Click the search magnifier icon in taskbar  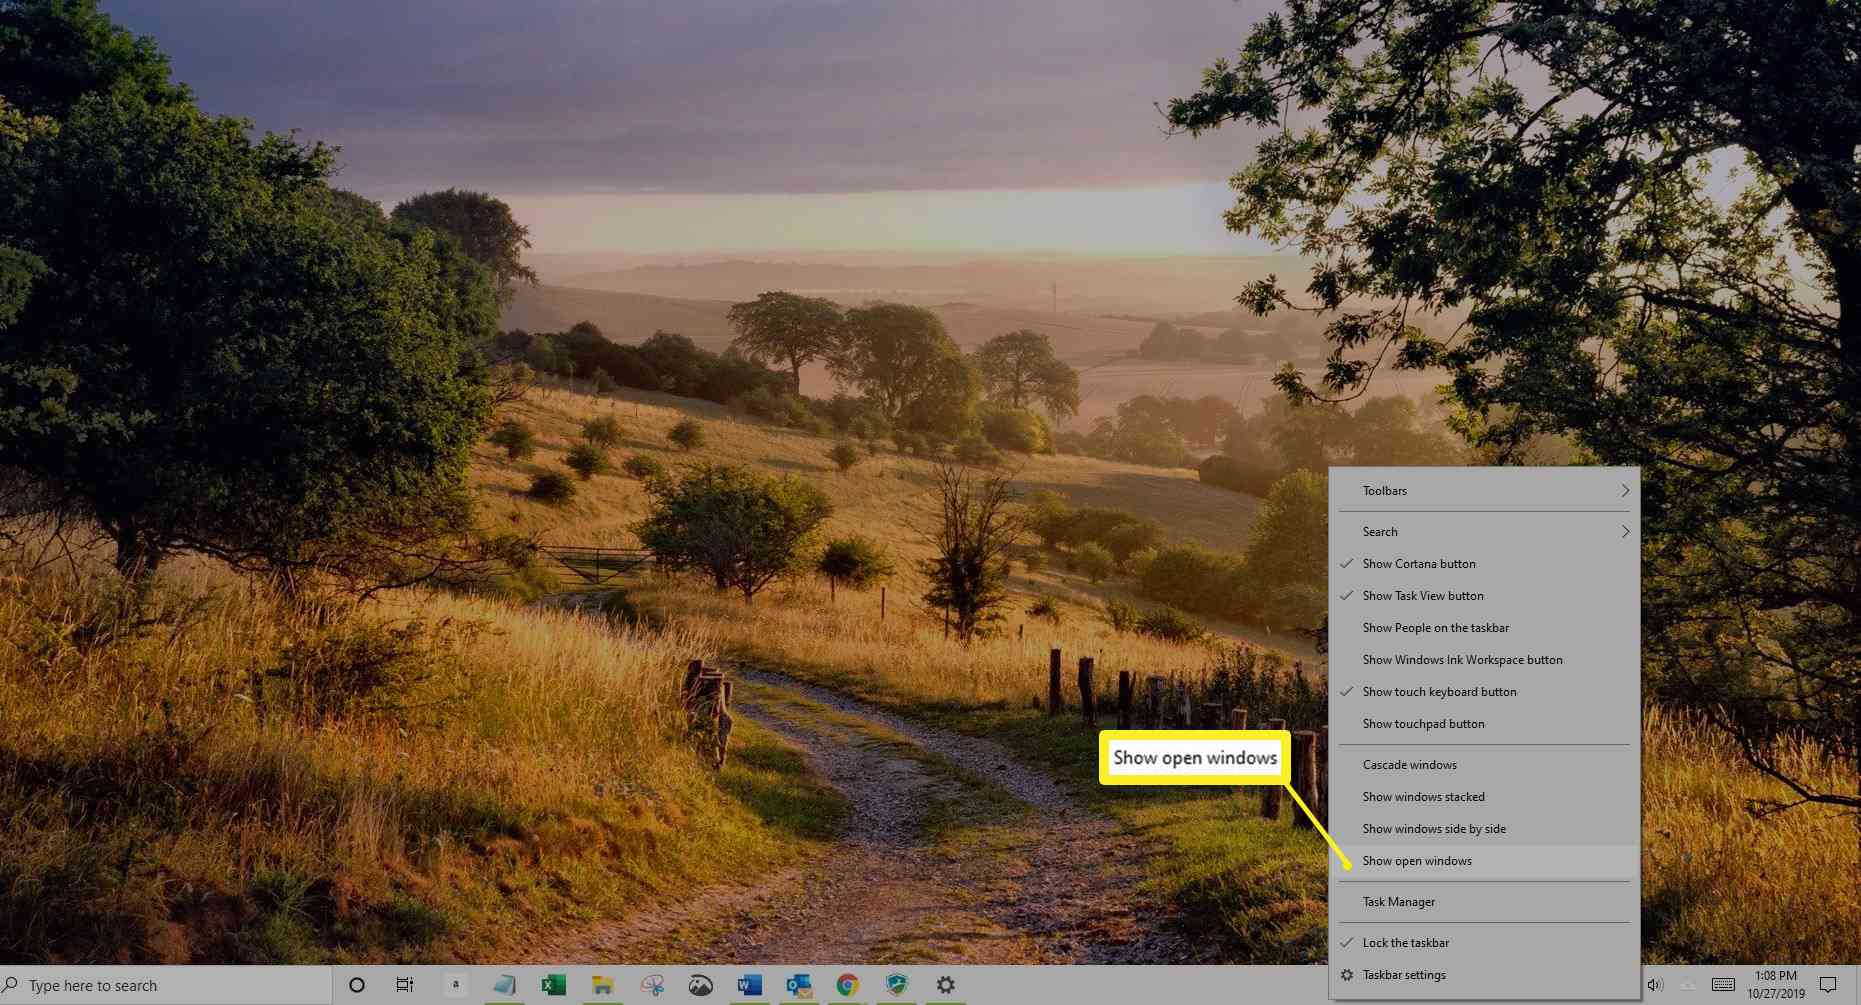11,985
